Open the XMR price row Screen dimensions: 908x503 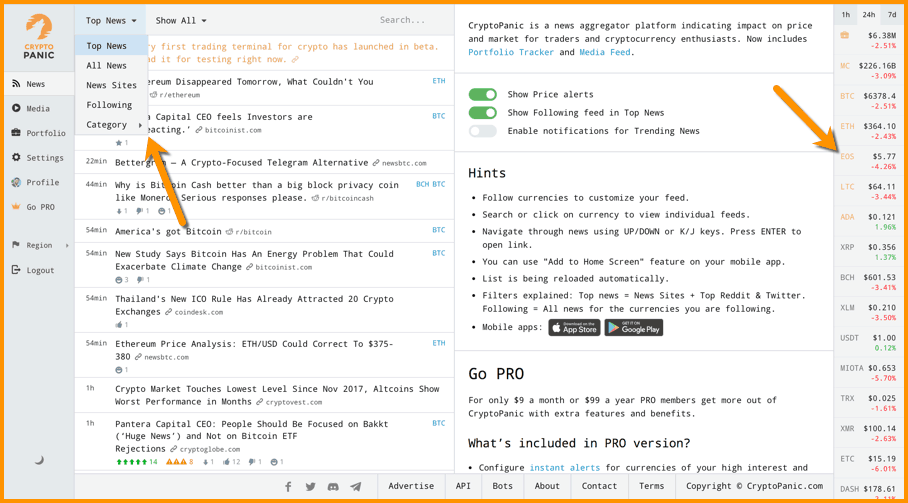coord(869,433)
